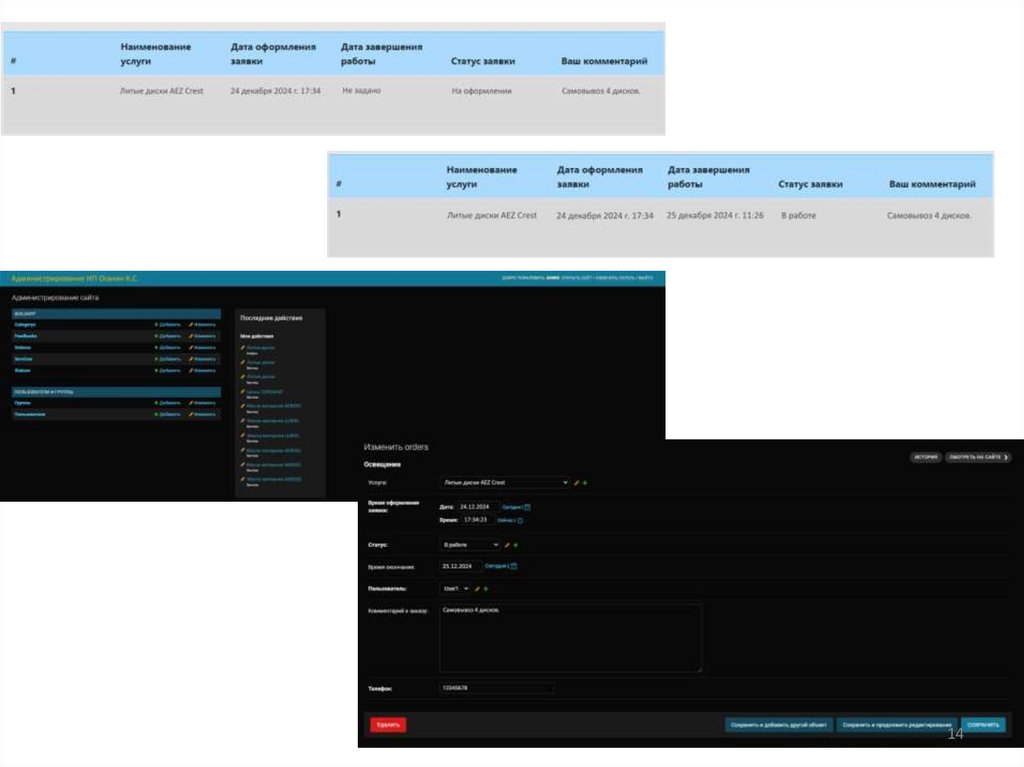This screenshot has height=767, width=1024.
Task: Click 'Статус заявки' header of the second table
Action: click(810, 184)
